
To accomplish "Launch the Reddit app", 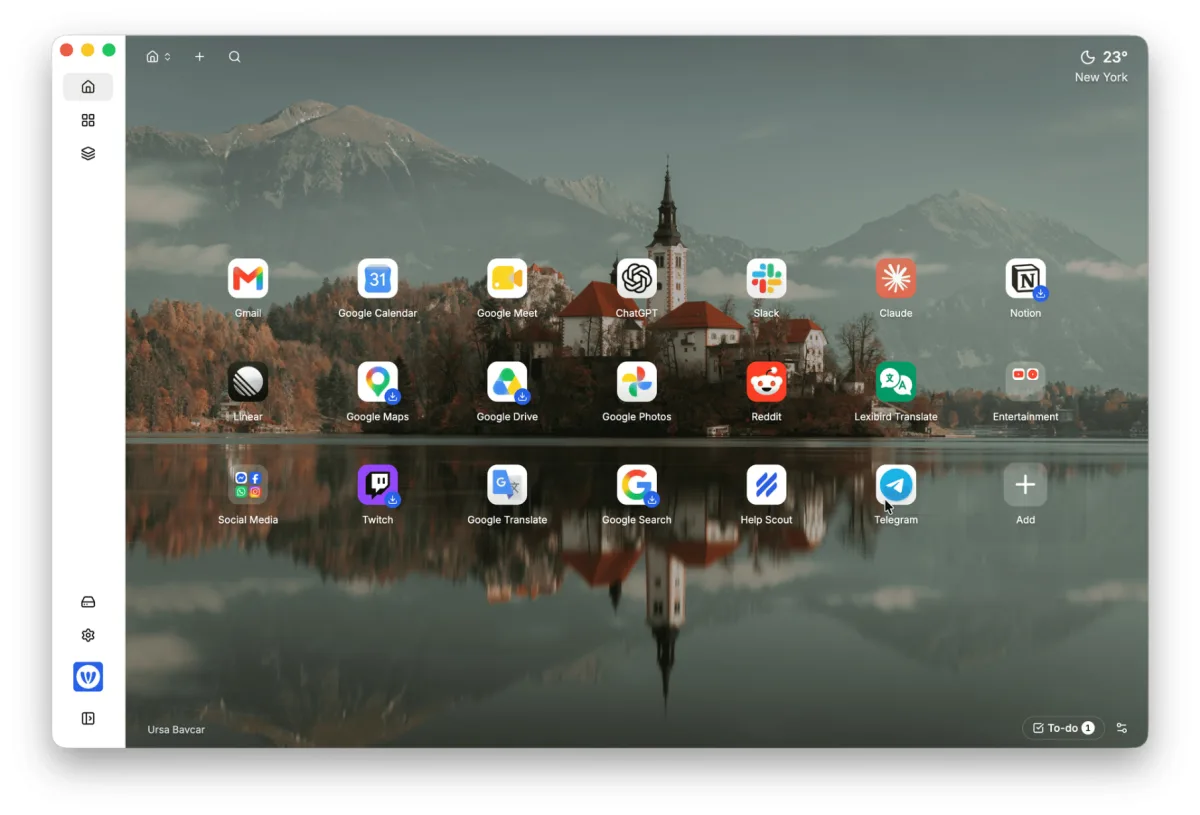I will point(766,382).
